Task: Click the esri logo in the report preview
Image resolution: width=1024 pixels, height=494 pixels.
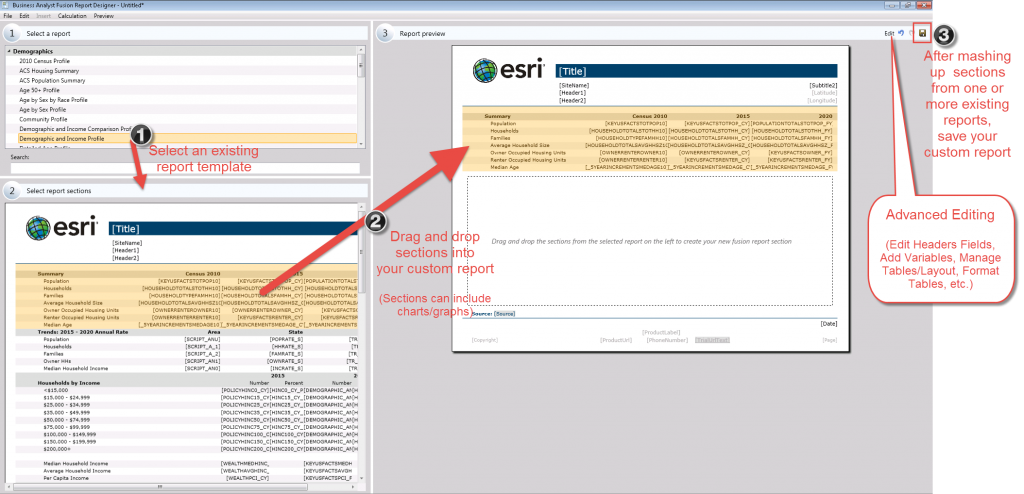Action: [x=509, y=70]
